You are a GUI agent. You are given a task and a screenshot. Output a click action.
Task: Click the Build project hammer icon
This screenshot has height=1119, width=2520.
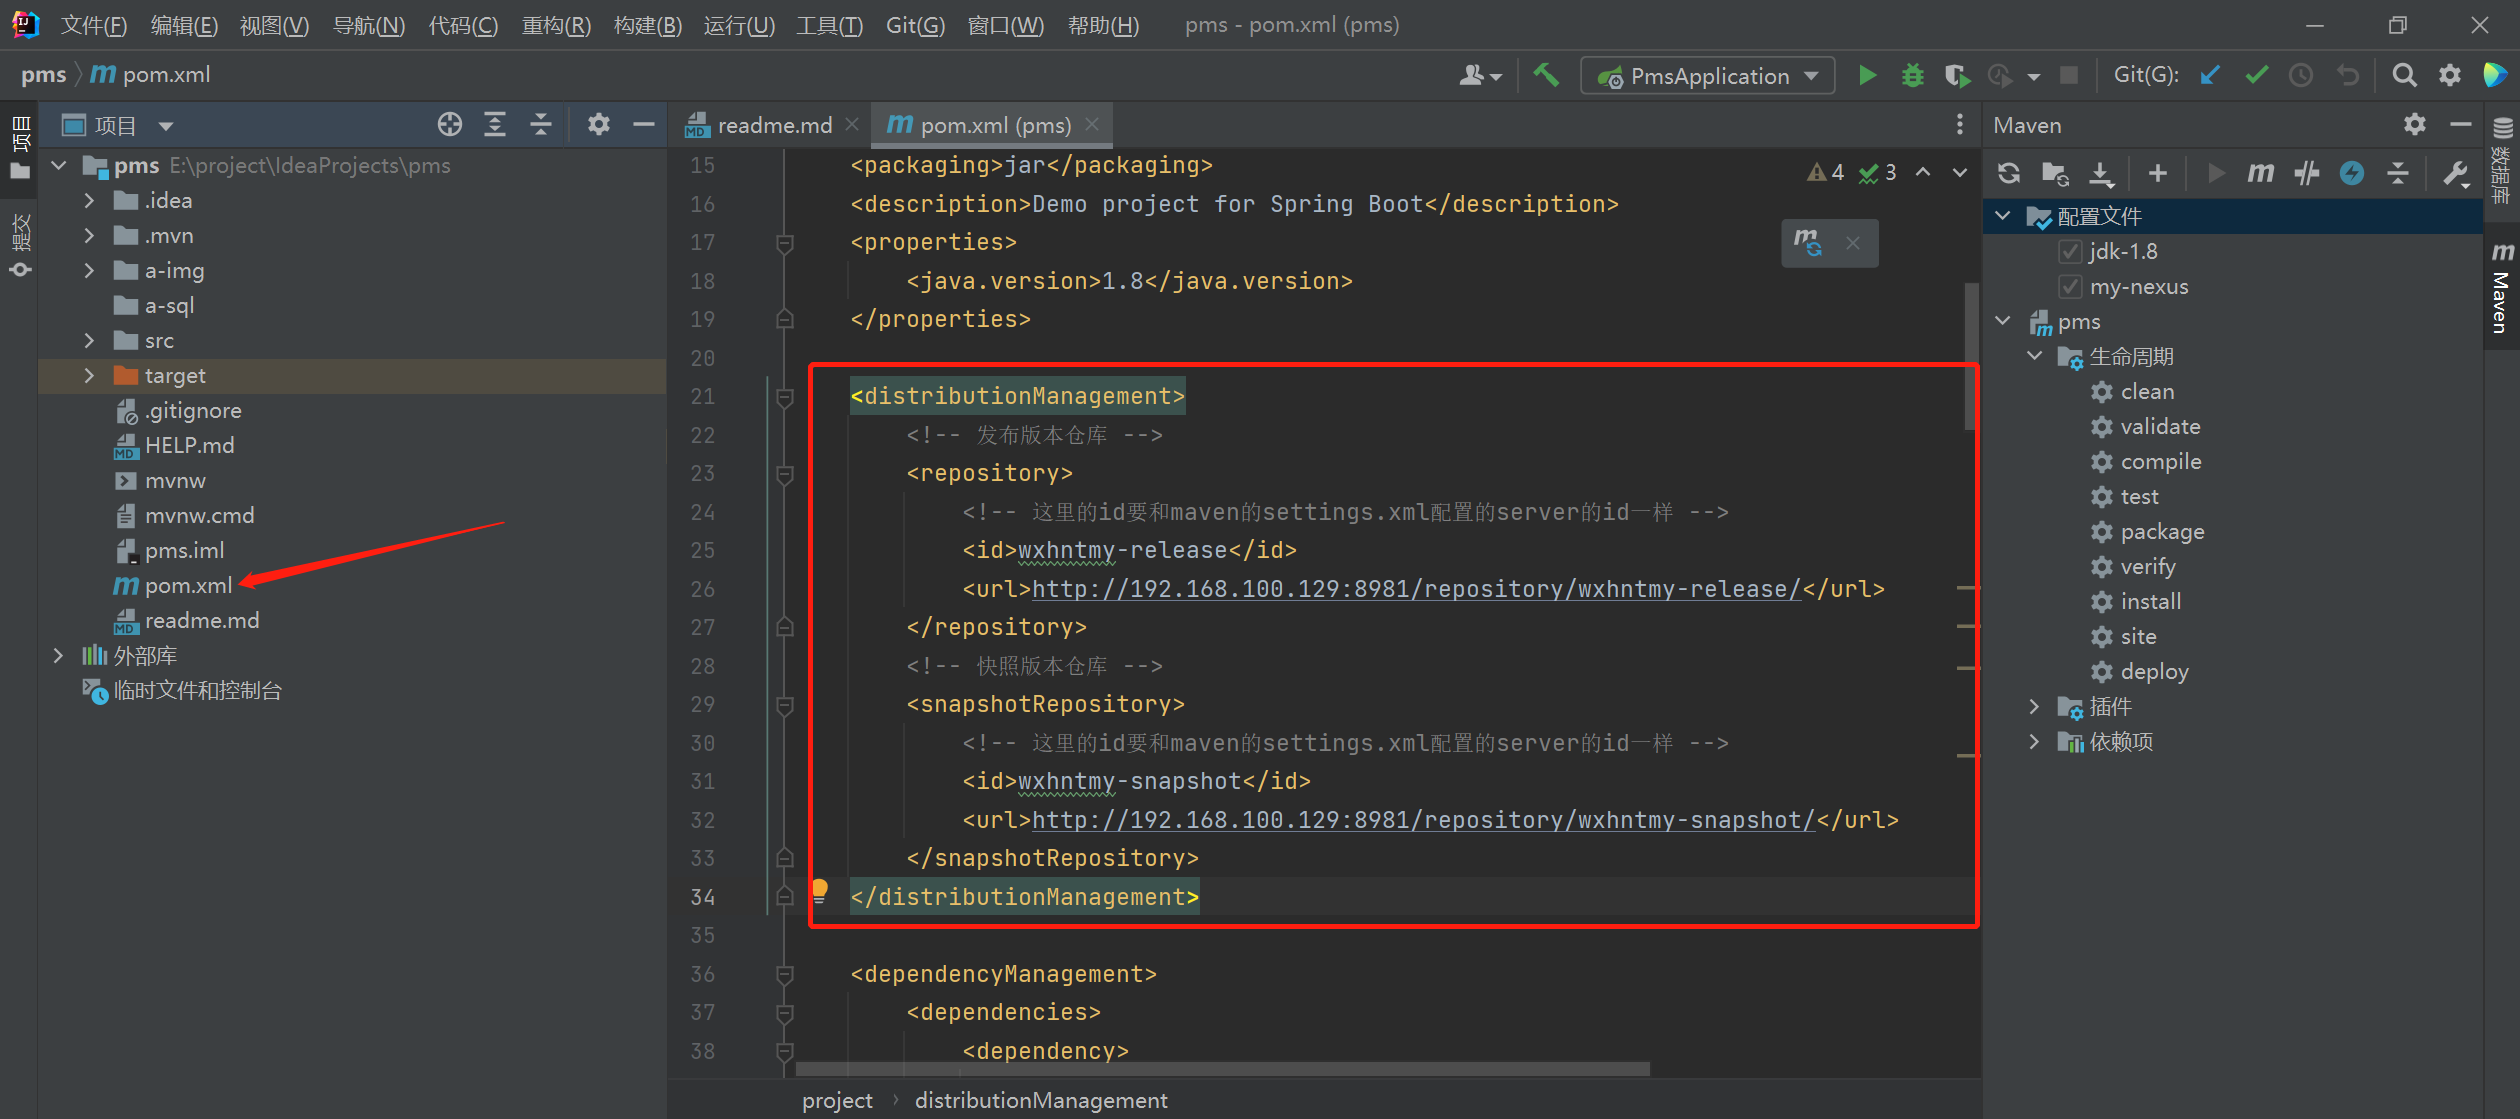pos(1546,76)
